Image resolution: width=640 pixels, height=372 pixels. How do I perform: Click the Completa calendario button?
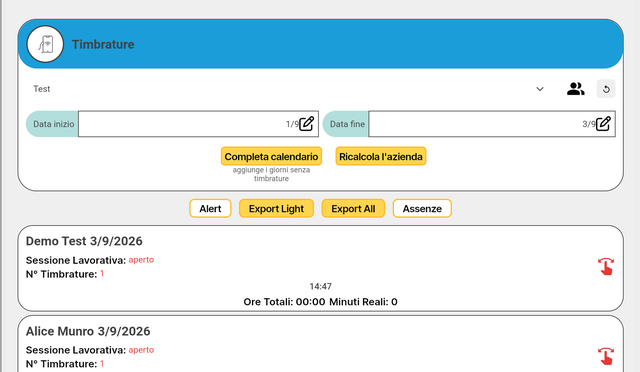(271, 156)
